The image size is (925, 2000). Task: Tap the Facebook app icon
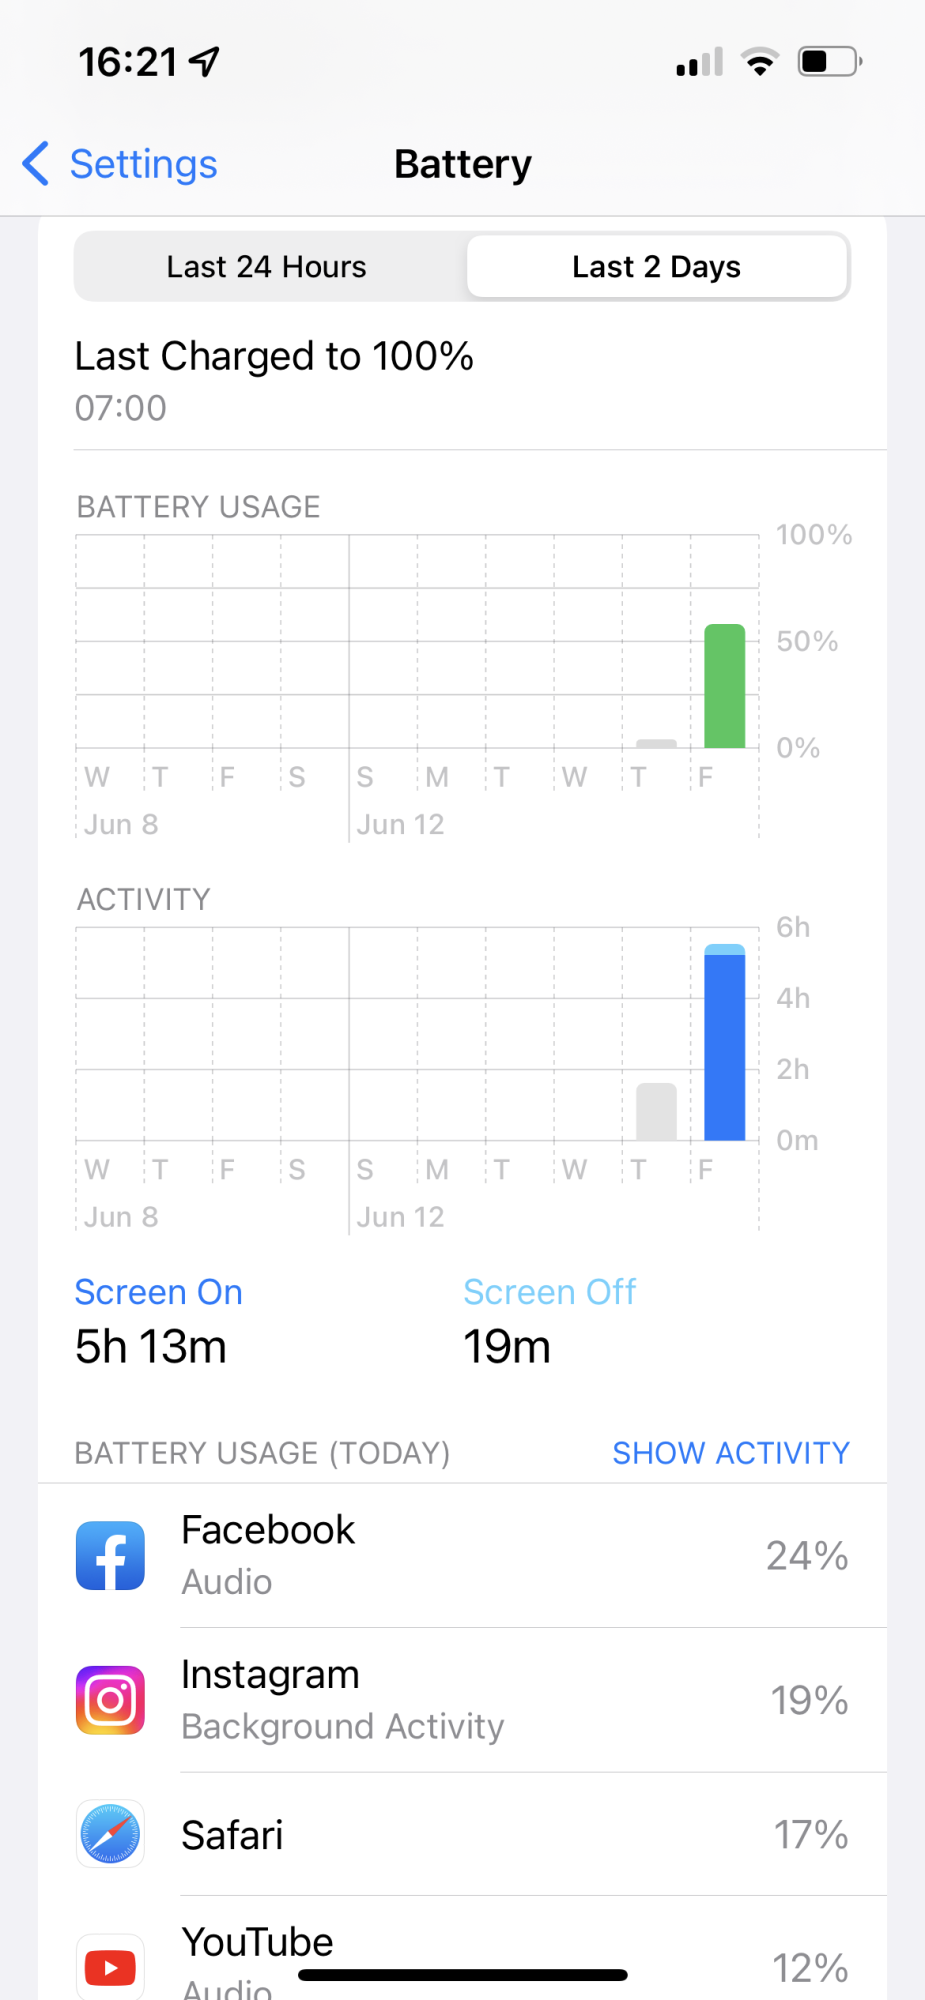point(110,1556)
